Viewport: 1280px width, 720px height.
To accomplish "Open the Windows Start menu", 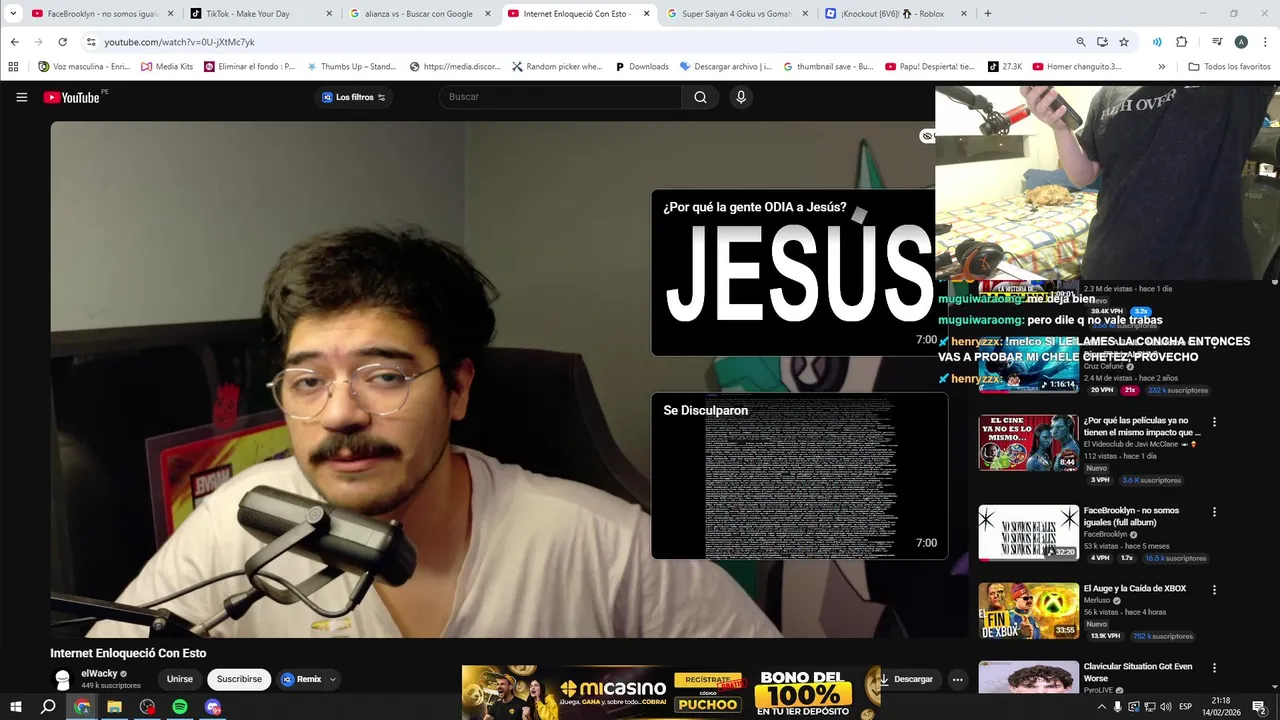I will point(16,707).
